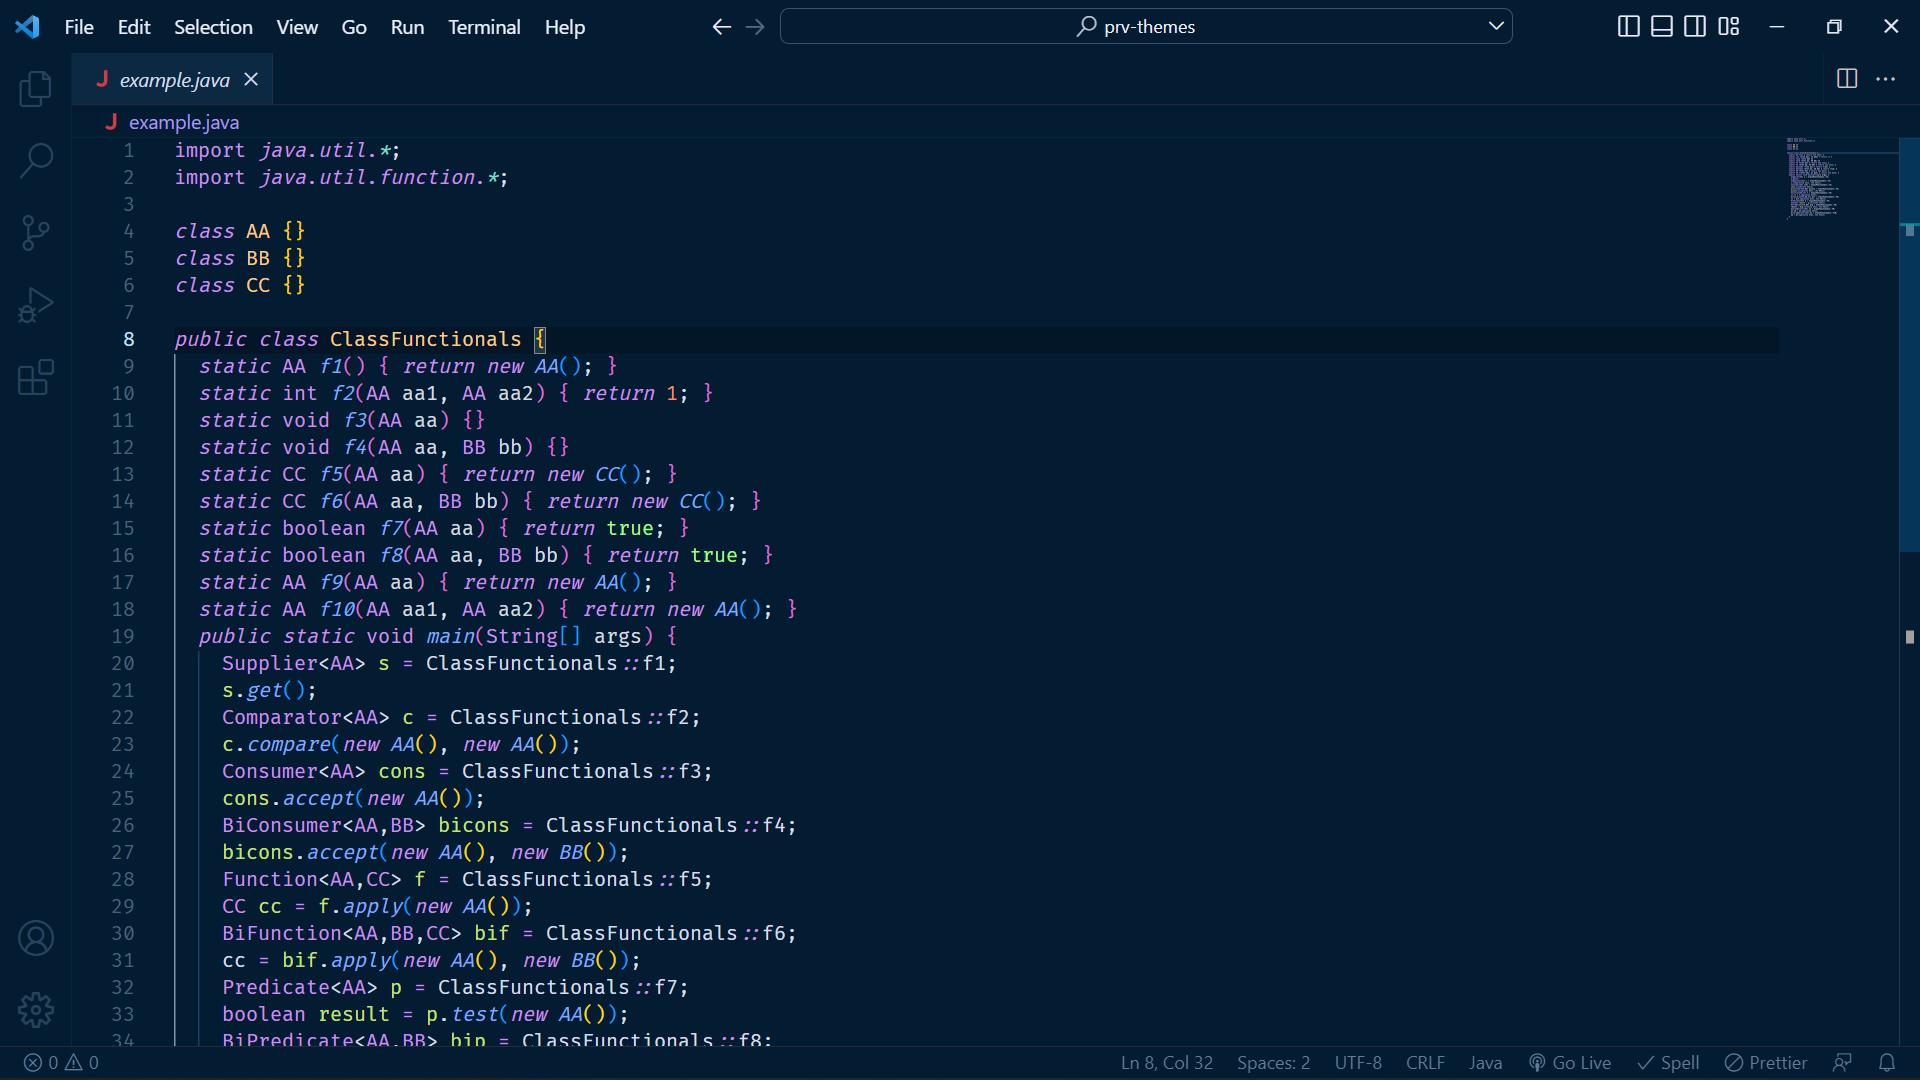Toggle the primary side bar visibility
1920x1080 pixels.
pyautogui.click(x=1628, y=27)
